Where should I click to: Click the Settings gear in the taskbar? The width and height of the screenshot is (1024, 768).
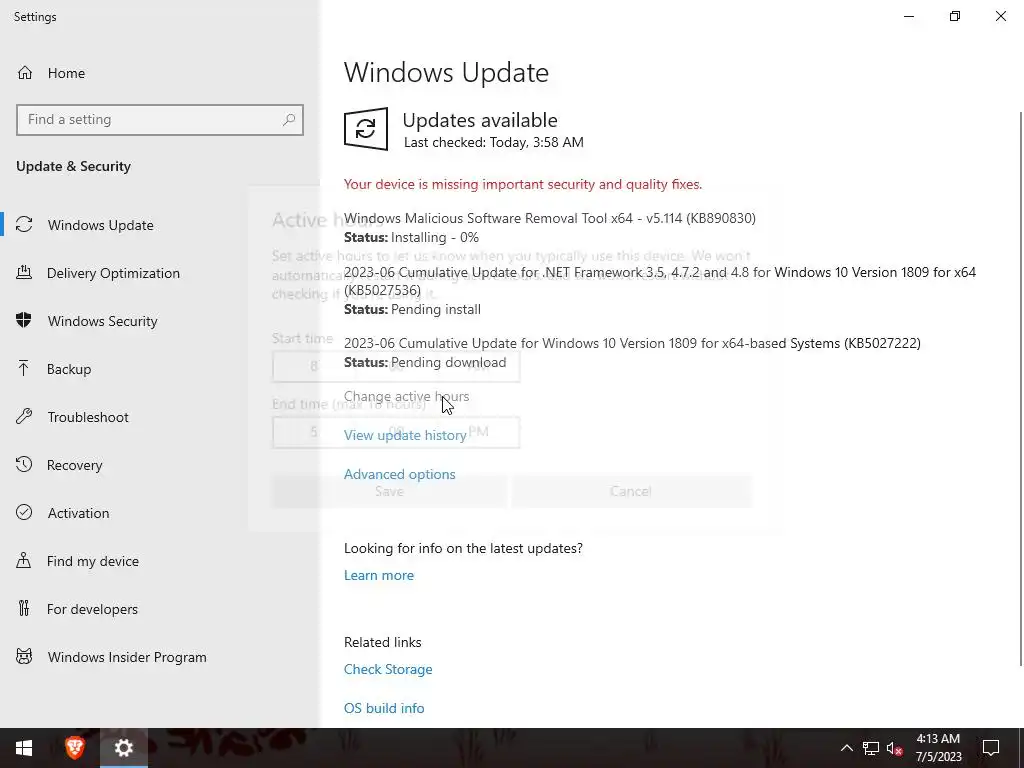coord(123,748)
